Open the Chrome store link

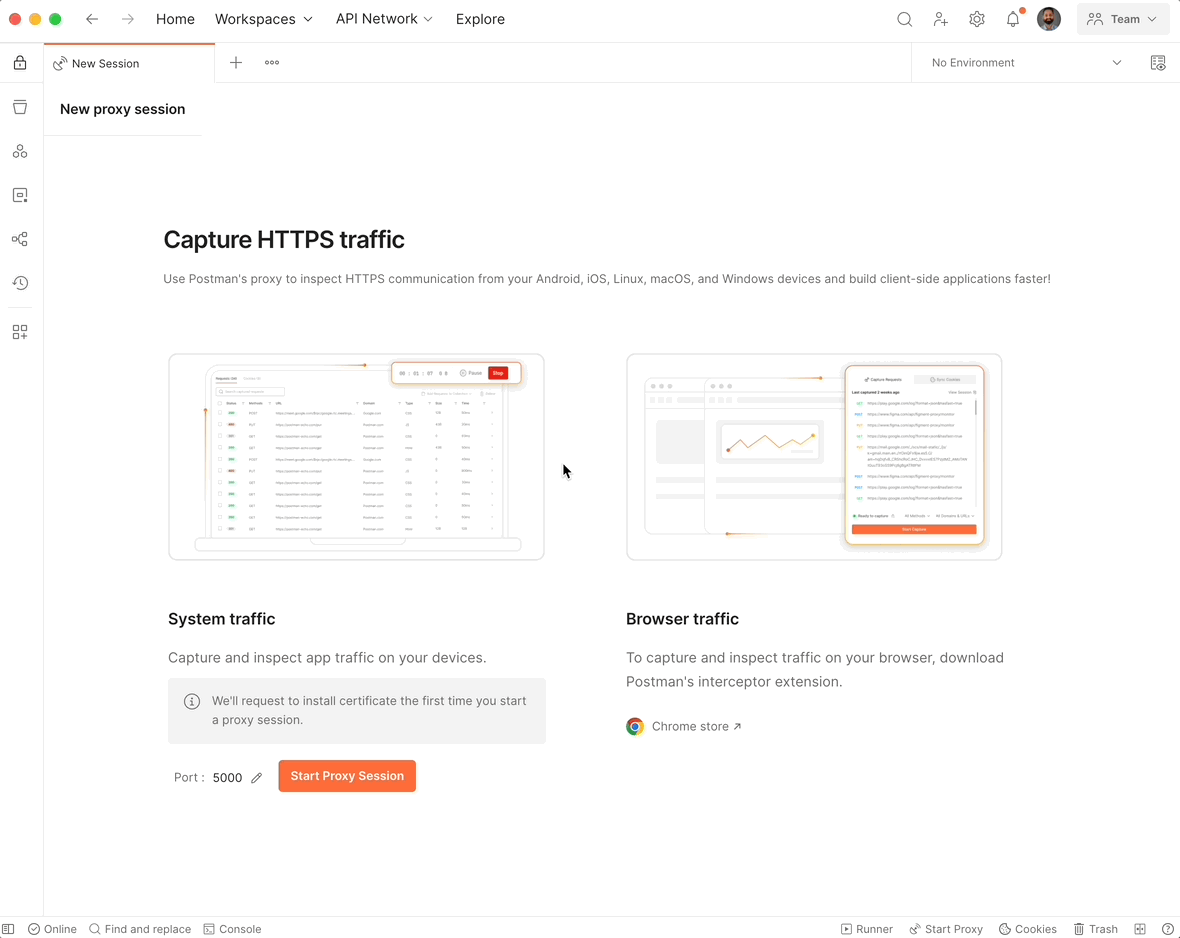click(689, 726)
